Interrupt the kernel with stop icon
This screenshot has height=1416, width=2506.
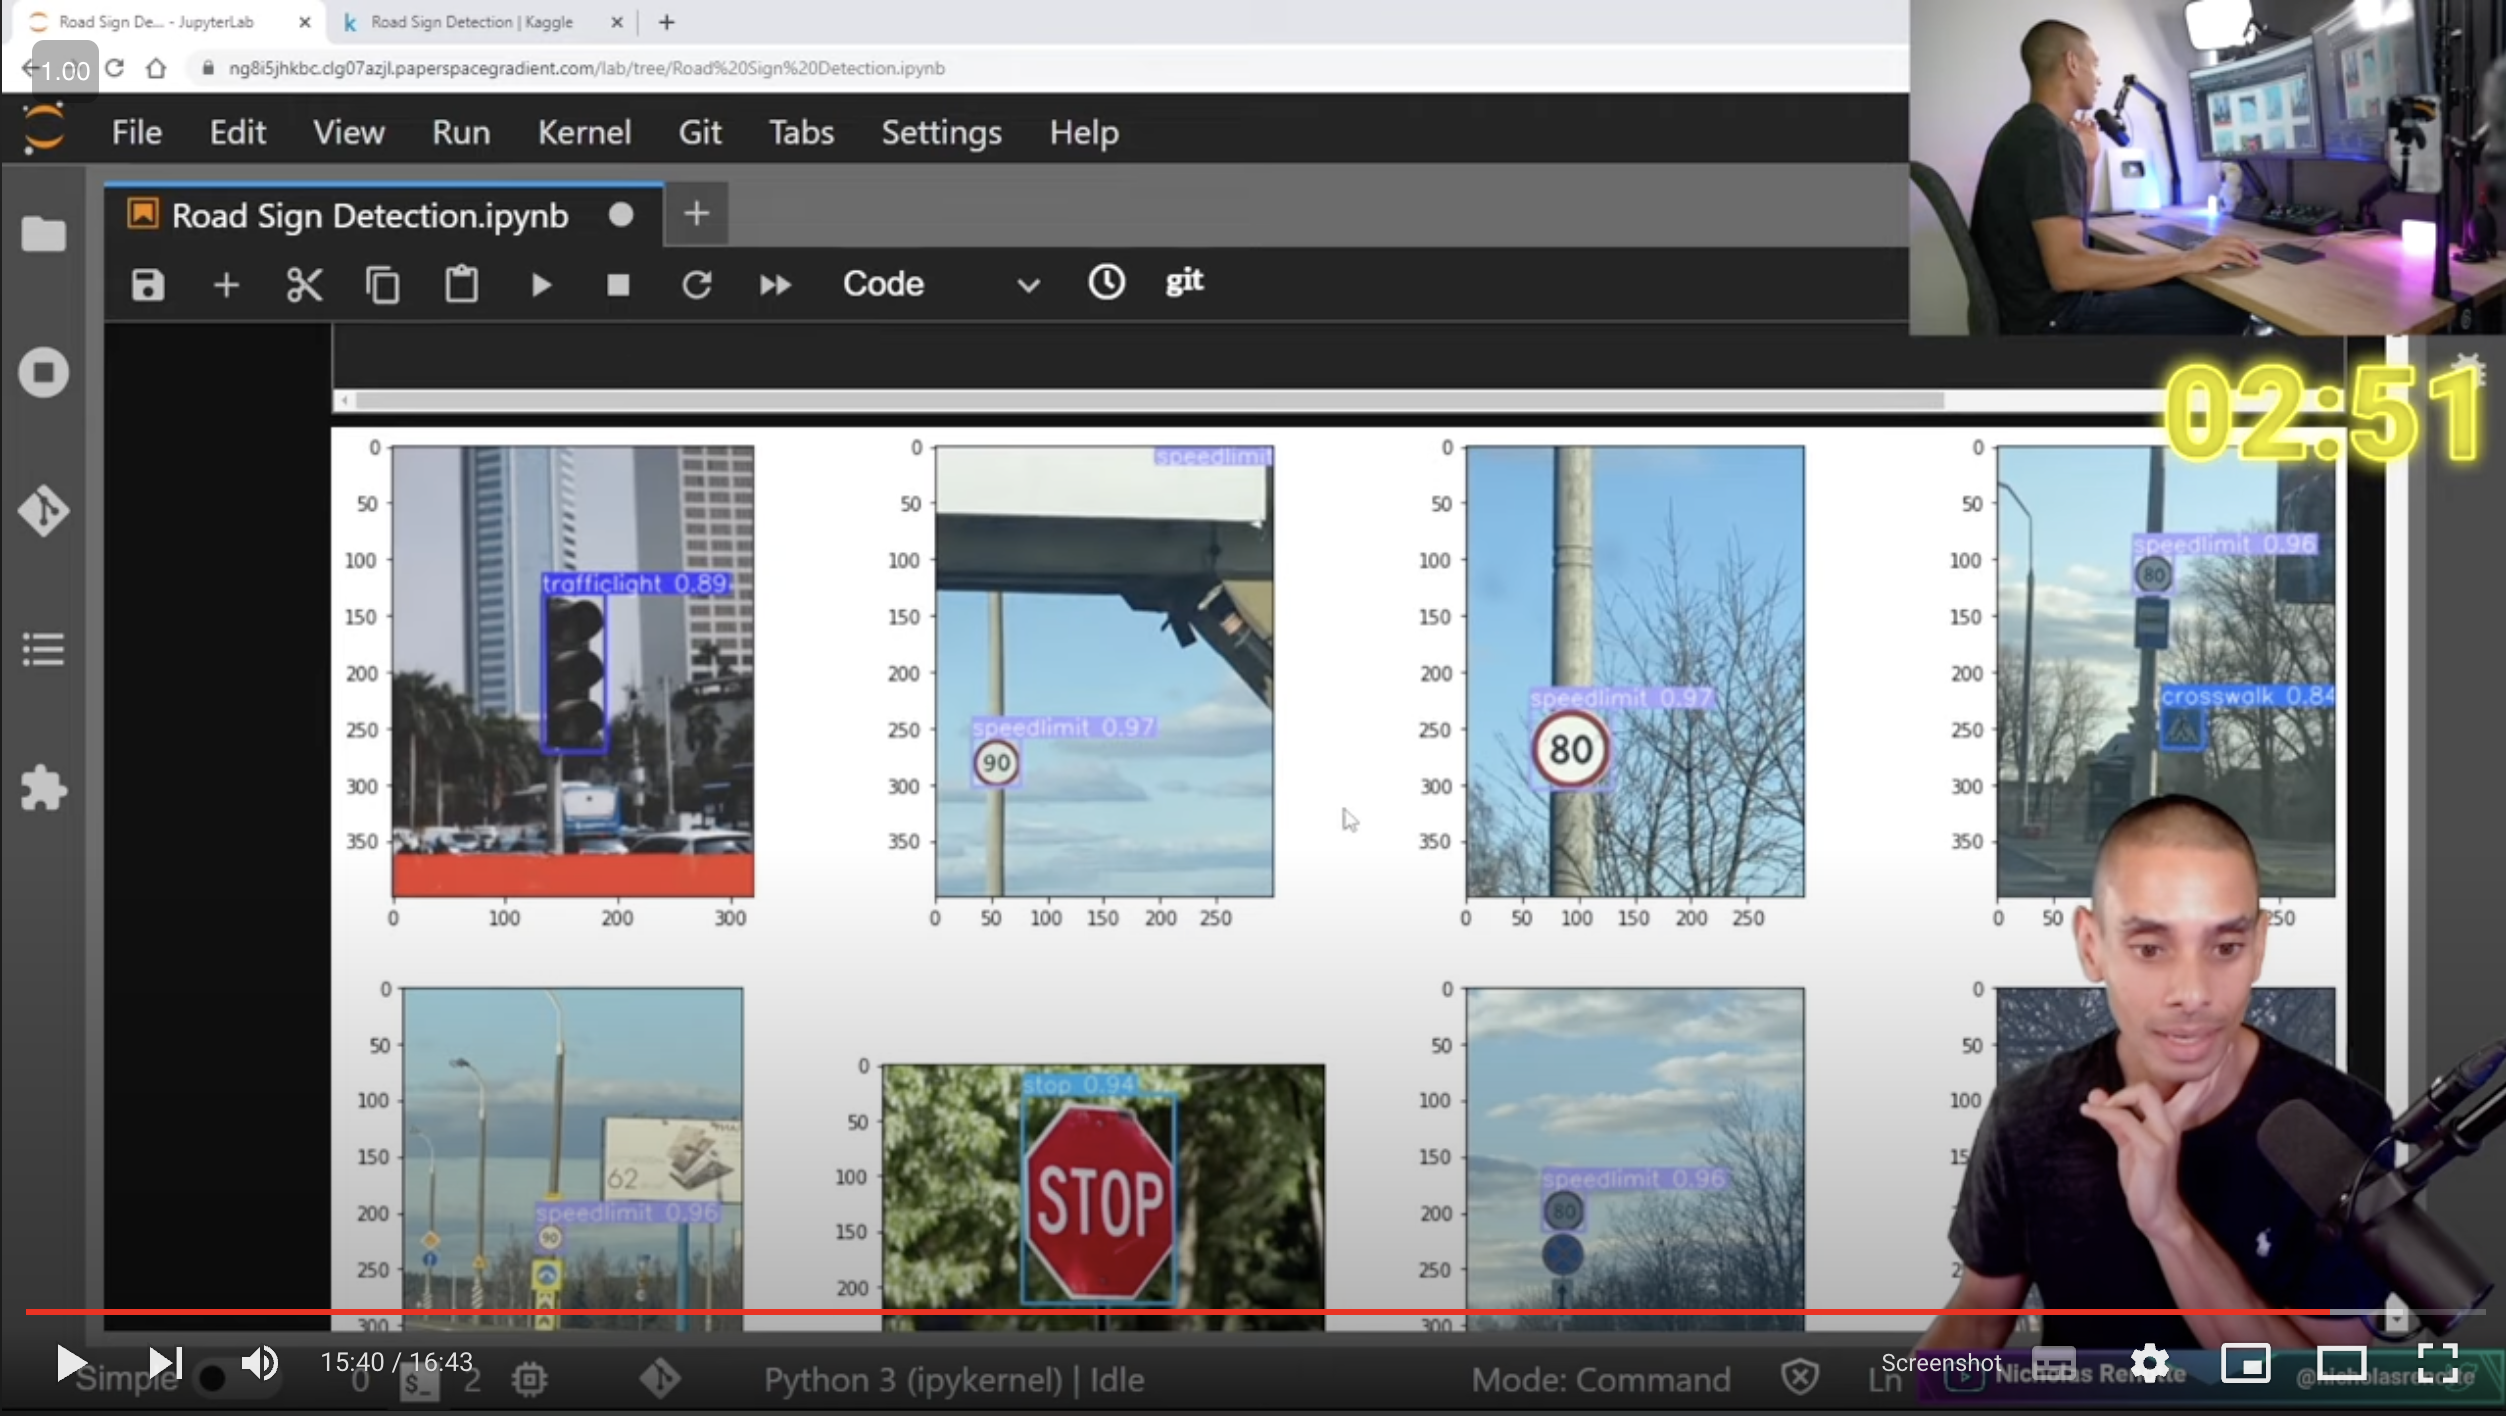618,285
